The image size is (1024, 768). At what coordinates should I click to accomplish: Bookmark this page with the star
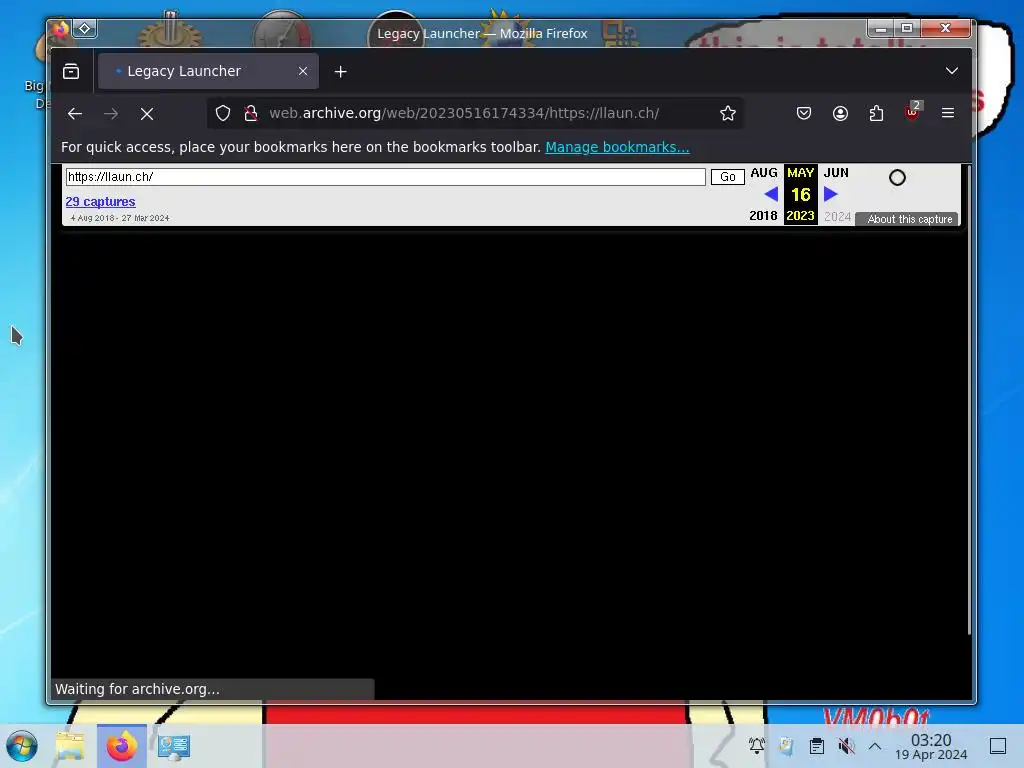coord(728,113)
